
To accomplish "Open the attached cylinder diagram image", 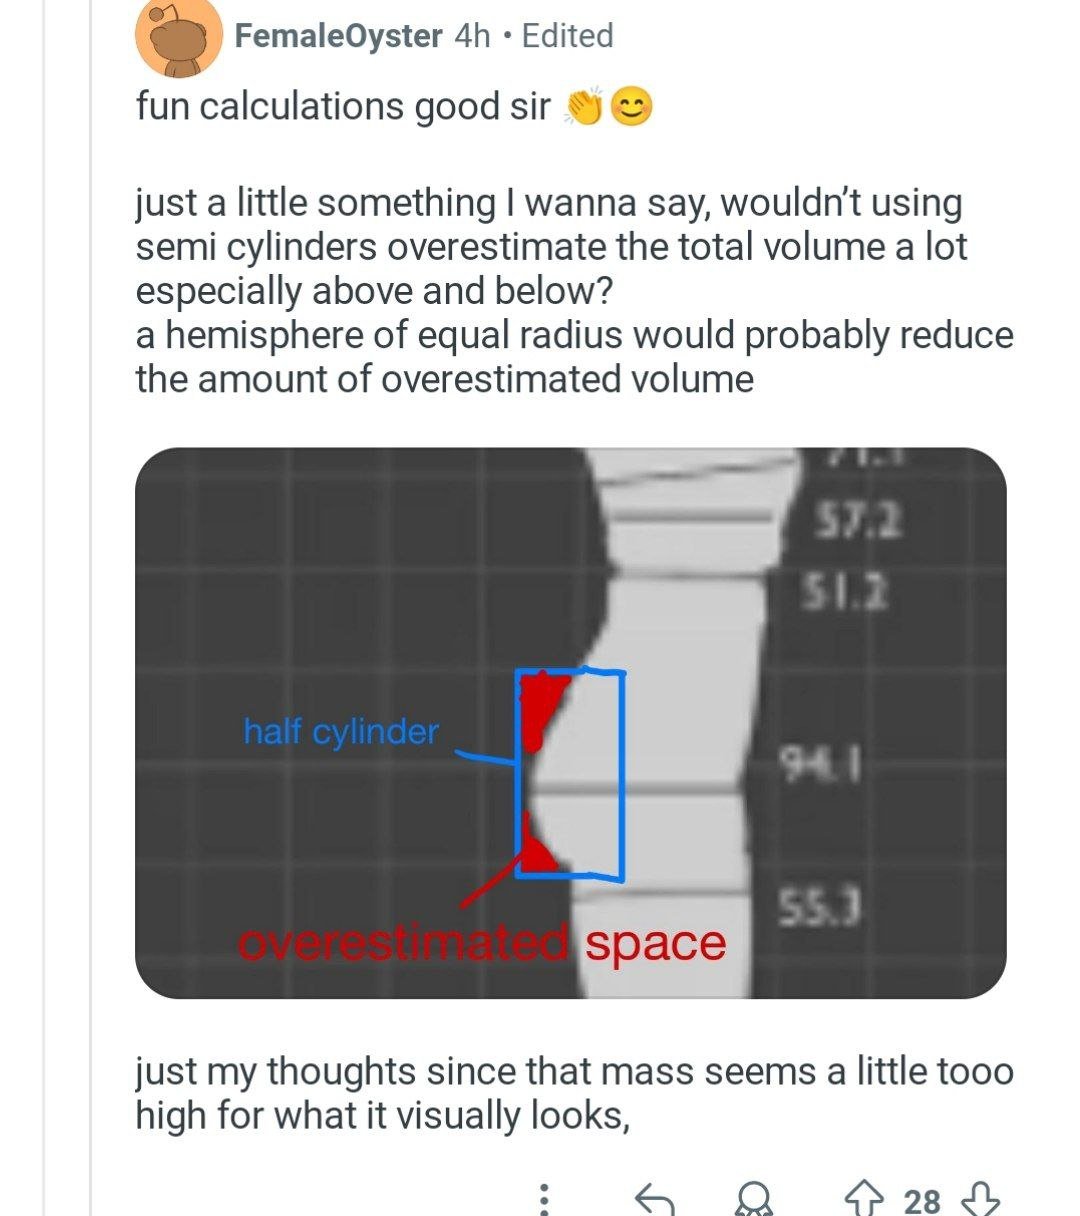I will coord(571,722).
